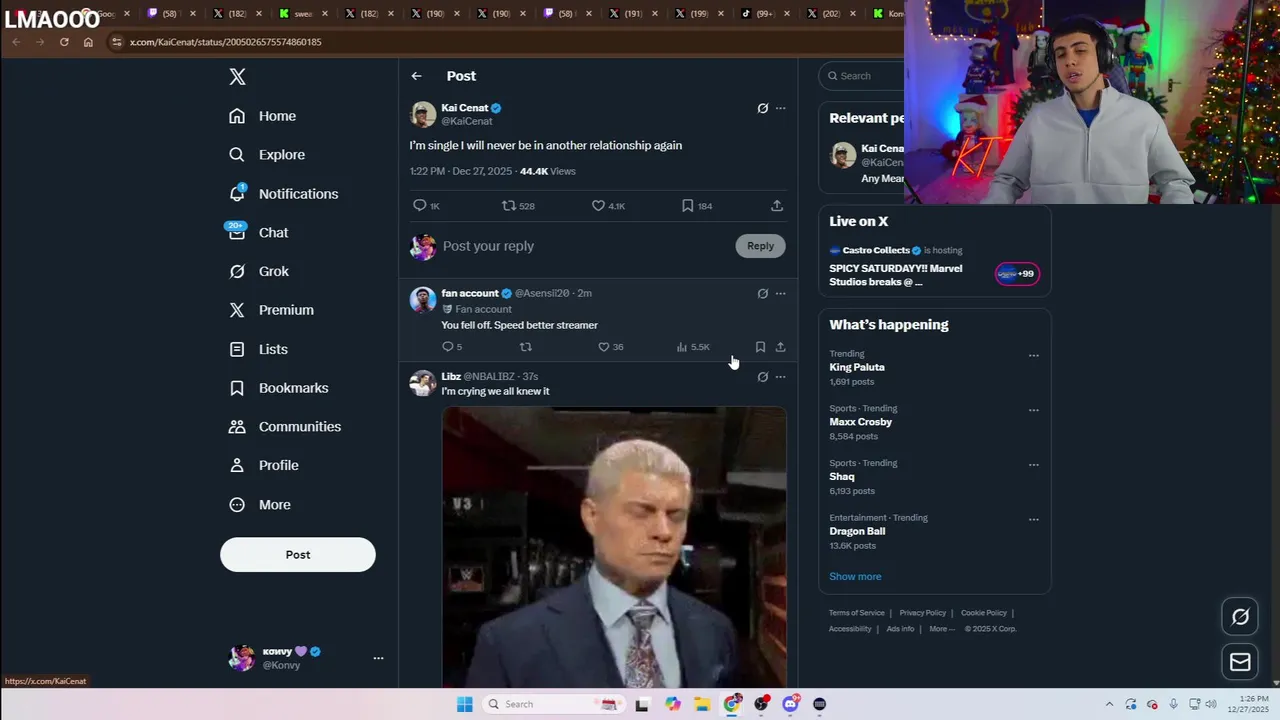Viewport: 1280px width, 720px height.
Task: Open Terms of Service link
Action: coord(857,613)
